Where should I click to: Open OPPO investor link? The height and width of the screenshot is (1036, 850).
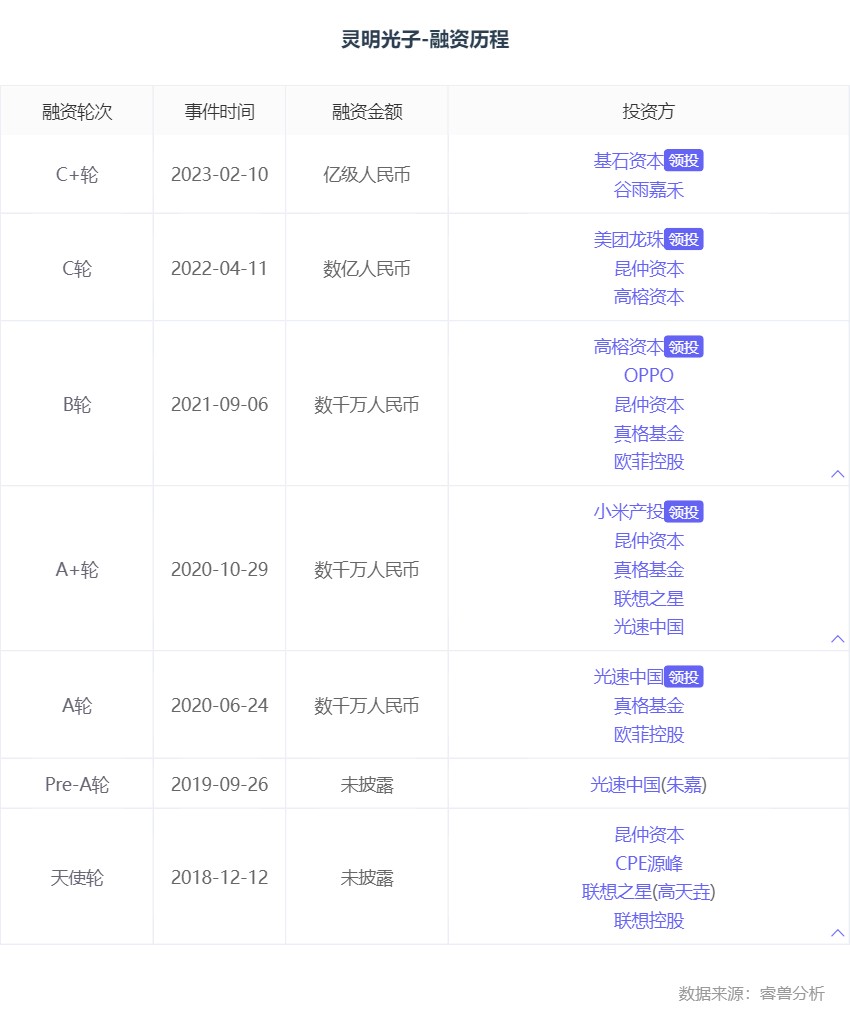648,375
